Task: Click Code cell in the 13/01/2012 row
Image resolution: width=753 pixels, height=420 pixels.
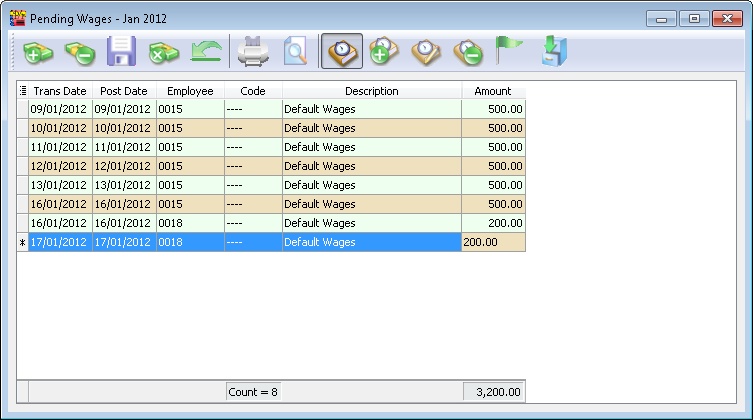Action: pos(253,185)
